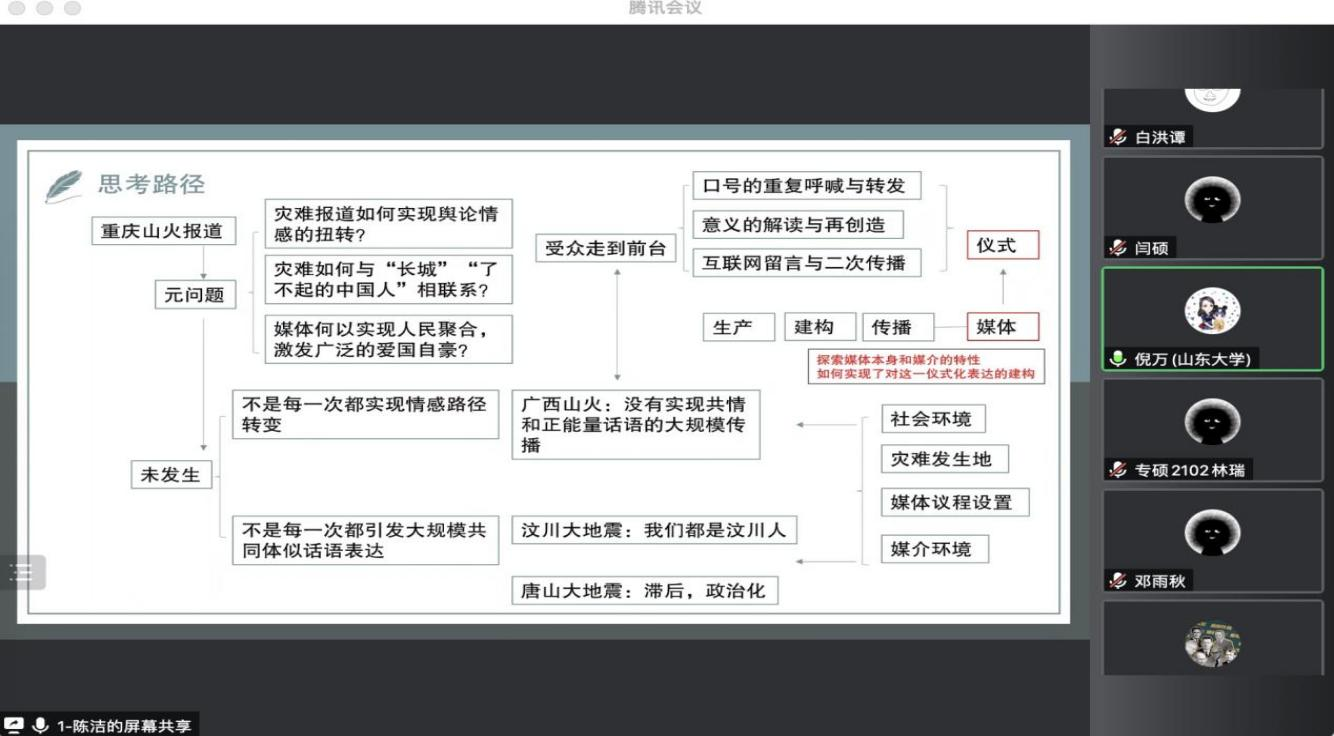This screenshot has height=736, width=1334.
Task: Click the microphone icon beside 1-陈洁的屏幕共享
Action: 41,726
